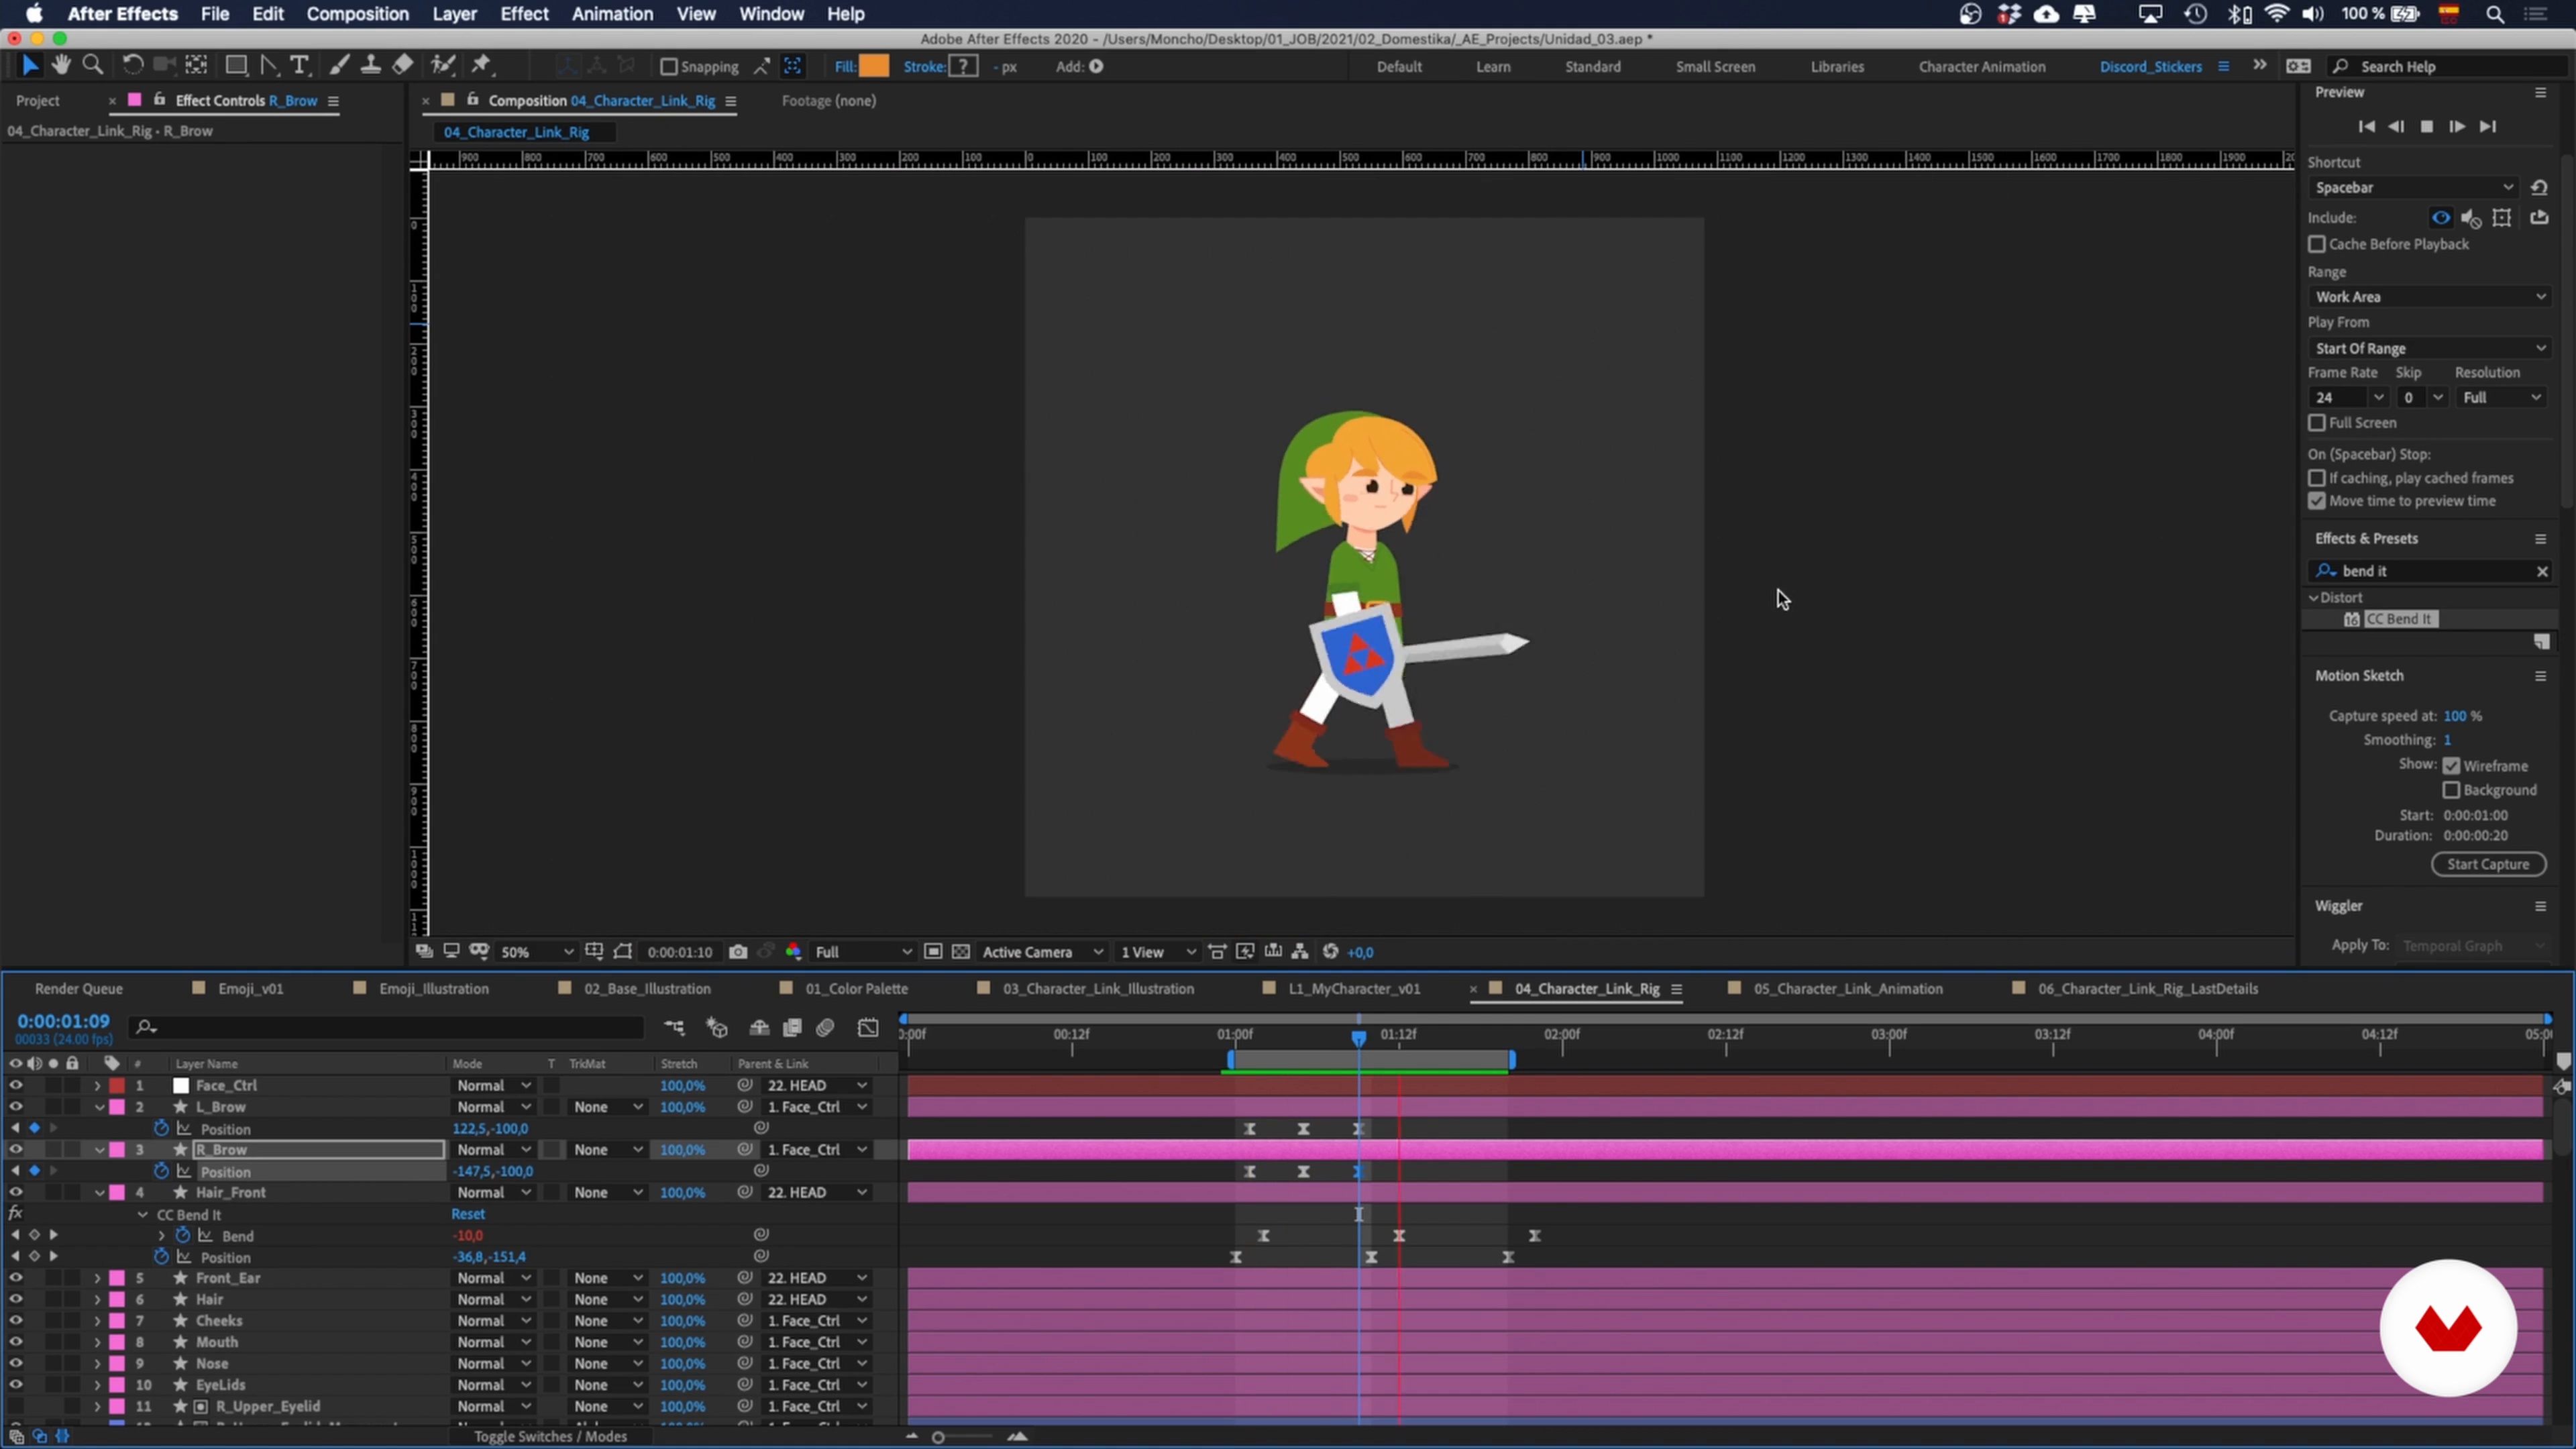Open the 1 View layout dropdown

tap(1158, 952)
